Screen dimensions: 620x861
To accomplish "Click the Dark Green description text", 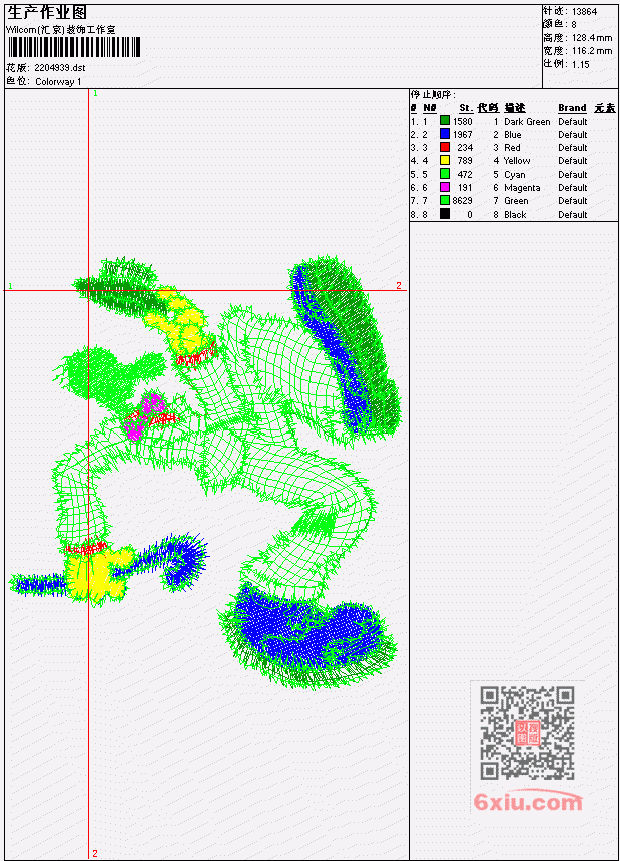I will click(x=527, y=121).
